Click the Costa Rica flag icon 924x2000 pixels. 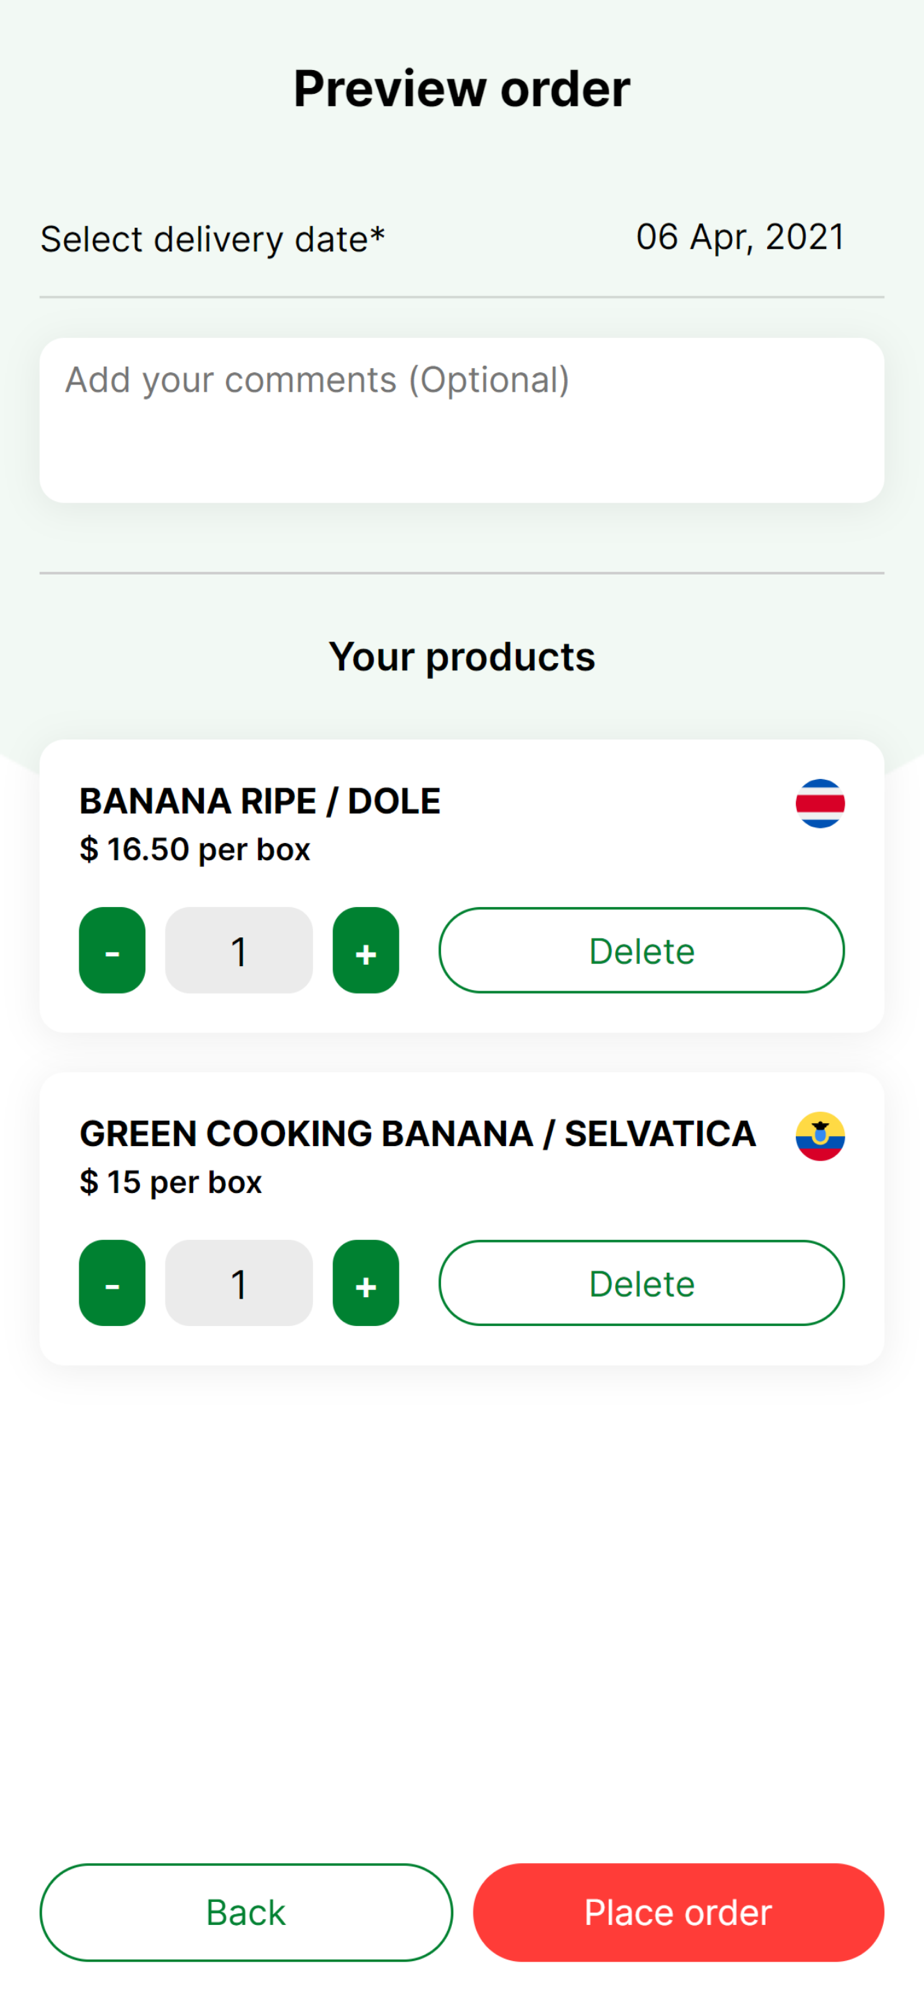[820, 803]
